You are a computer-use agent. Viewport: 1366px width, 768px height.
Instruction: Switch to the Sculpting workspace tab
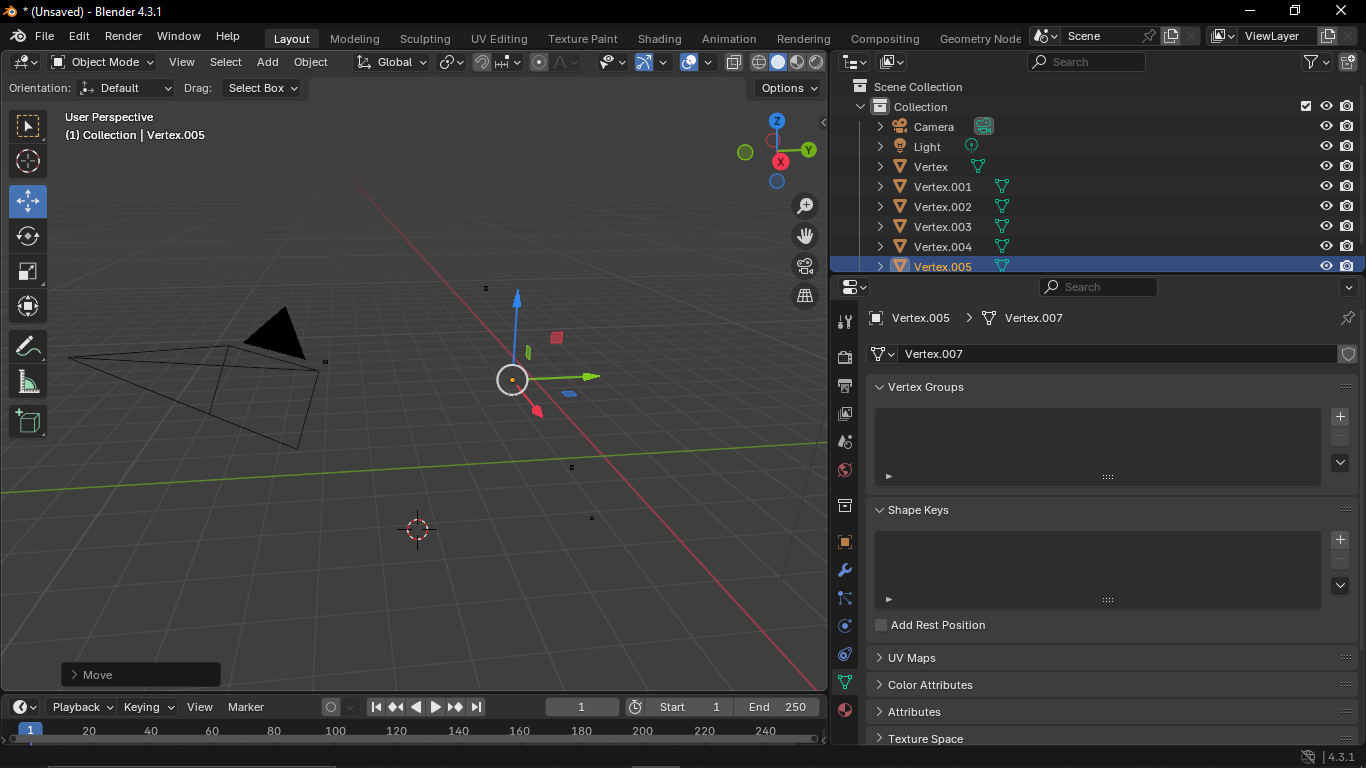click(425, 39)
